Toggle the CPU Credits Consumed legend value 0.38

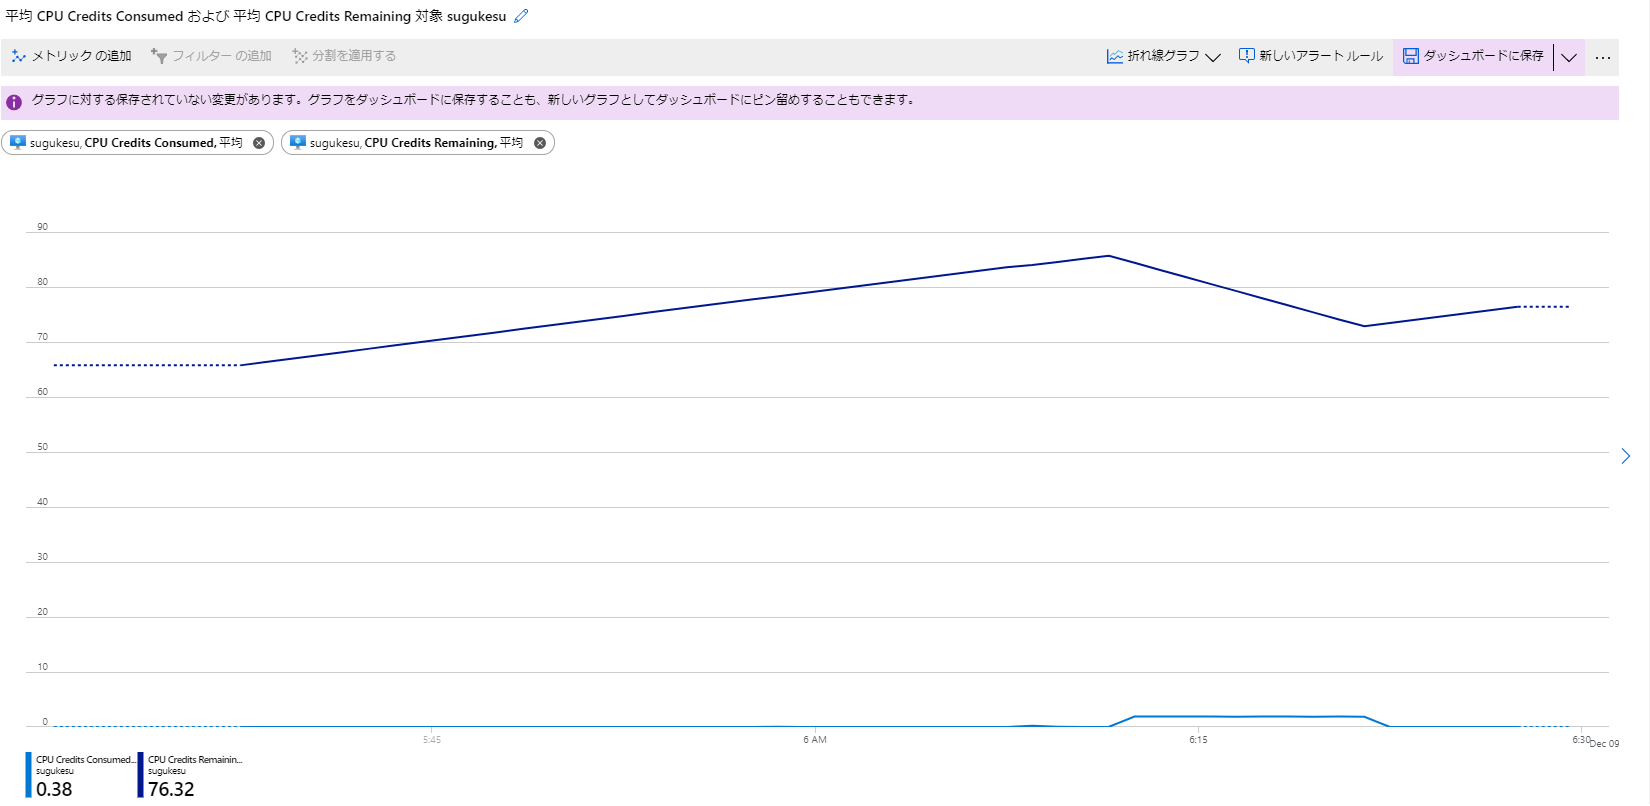point(54,789)
